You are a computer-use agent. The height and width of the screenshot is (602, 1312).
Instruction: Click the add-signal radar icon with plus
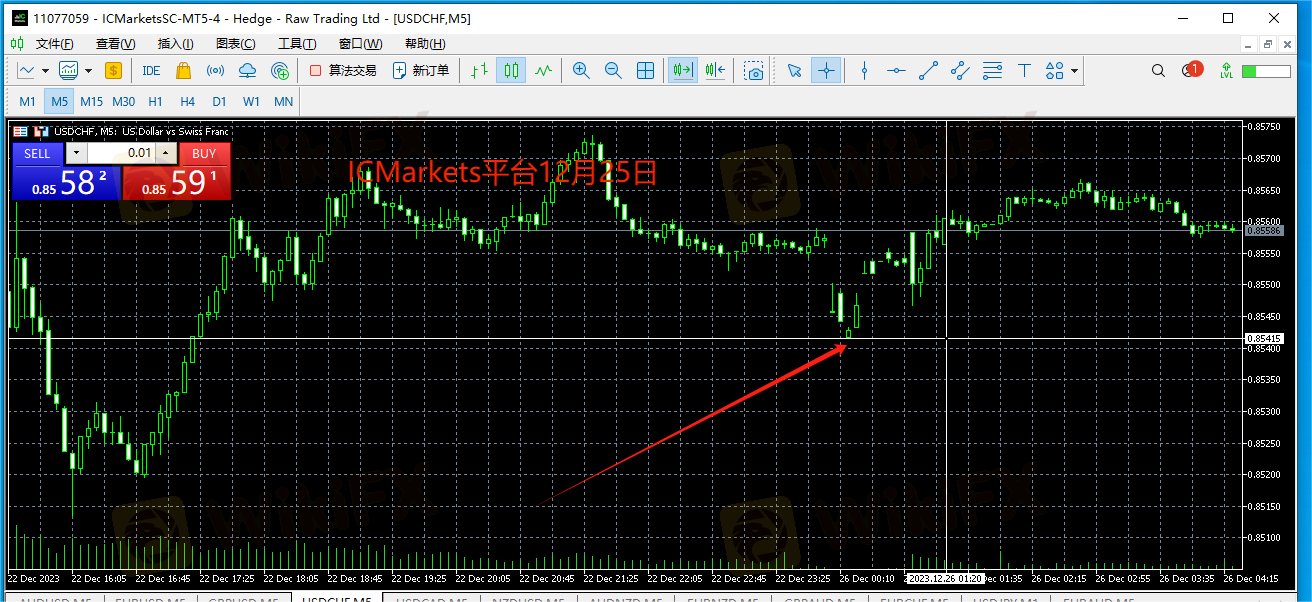(x=280, y=70)
